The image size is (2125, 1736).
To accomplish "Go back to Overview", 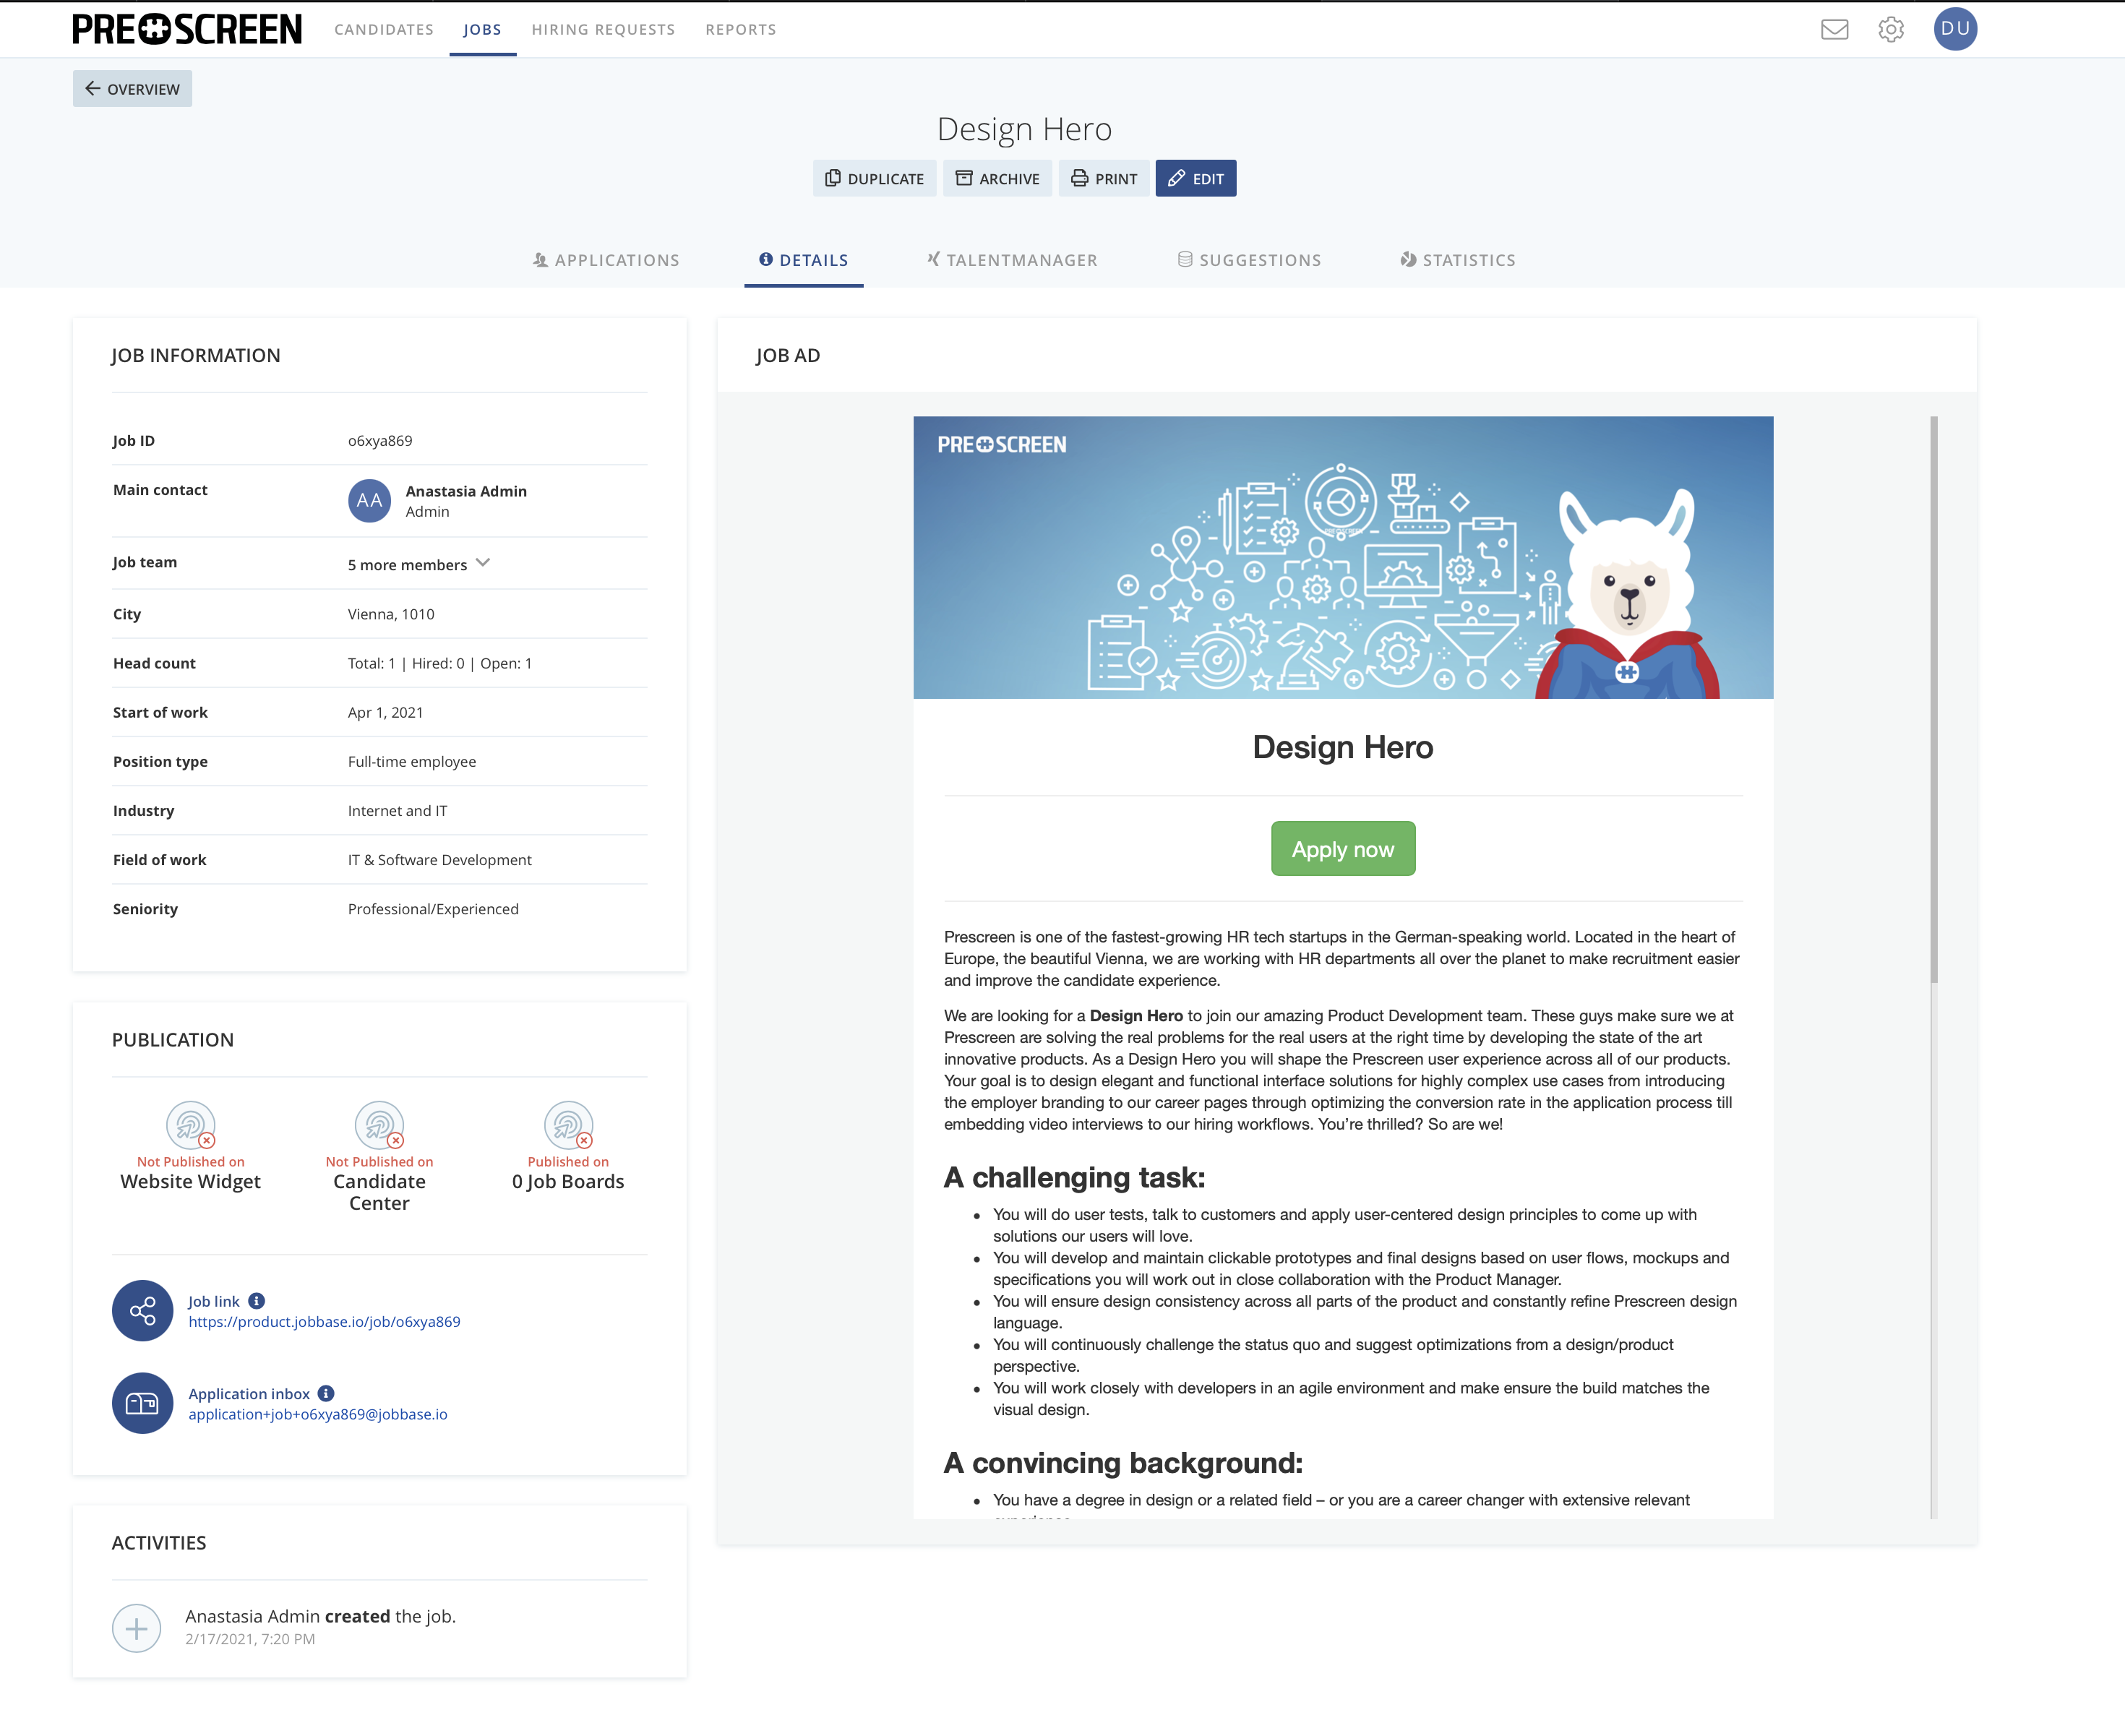I will point(132,88).
